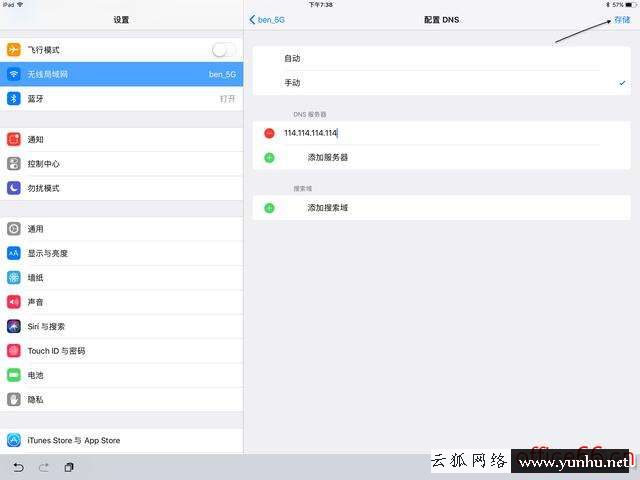
Task: Tap the 墙纸 (Wallpaper) label
Action: pyautogui.click(x=36, y=278)
